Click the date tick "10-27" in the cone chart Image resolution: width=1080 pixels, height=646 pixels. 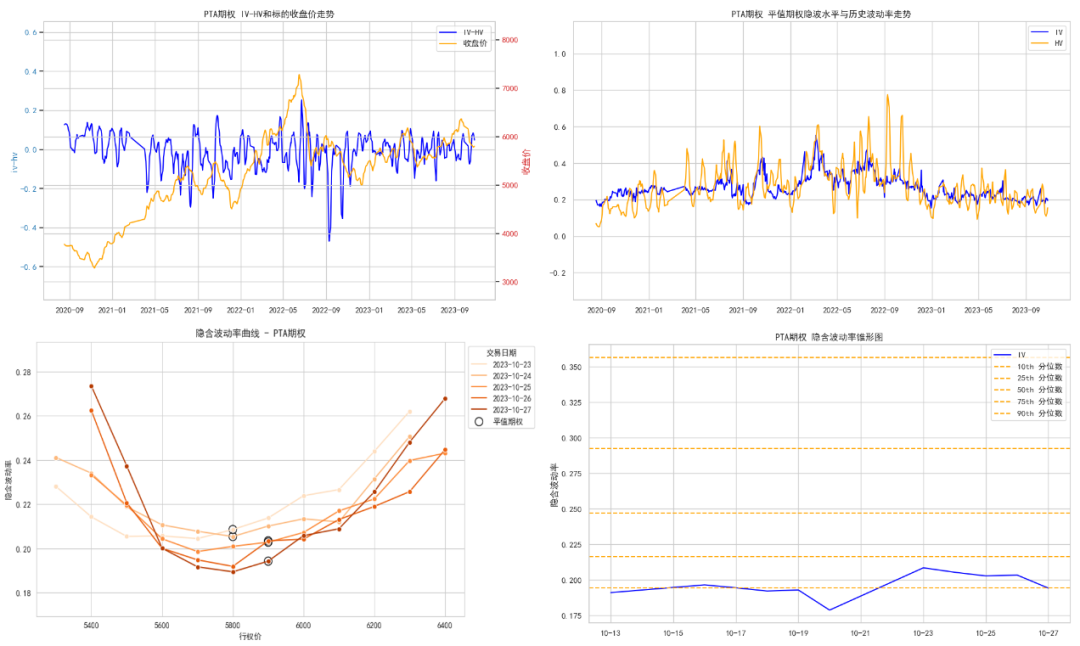pyautogui.click(x=1048, y=634)
